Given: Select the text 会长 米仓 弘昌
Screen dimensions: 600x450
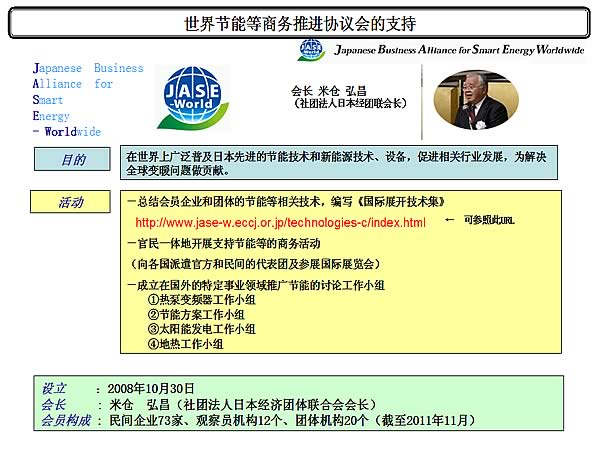Looking at the screenshot, I should pos(328,91).
